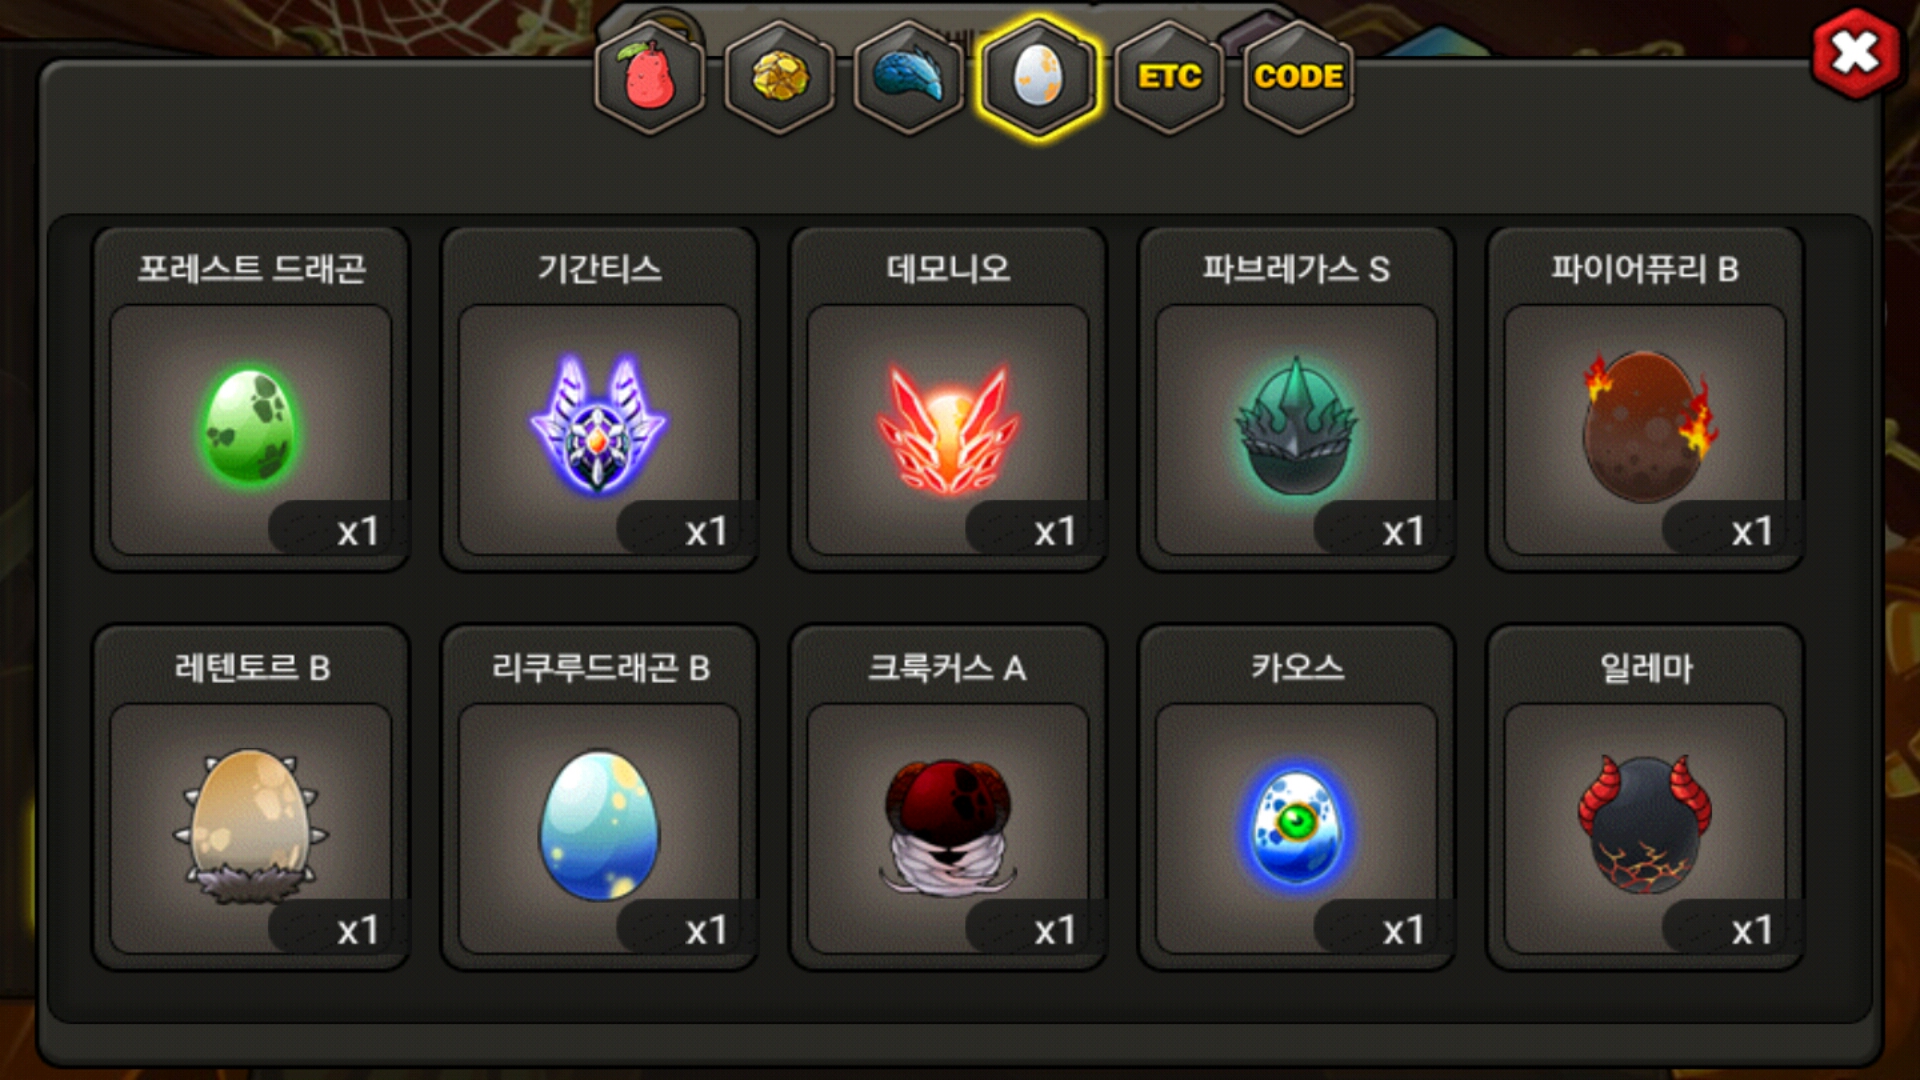This screenshot has width=1920, height=1080.
Task: Choose the purple 기간티스 emblem egg
Action: [x=599, y=427]
